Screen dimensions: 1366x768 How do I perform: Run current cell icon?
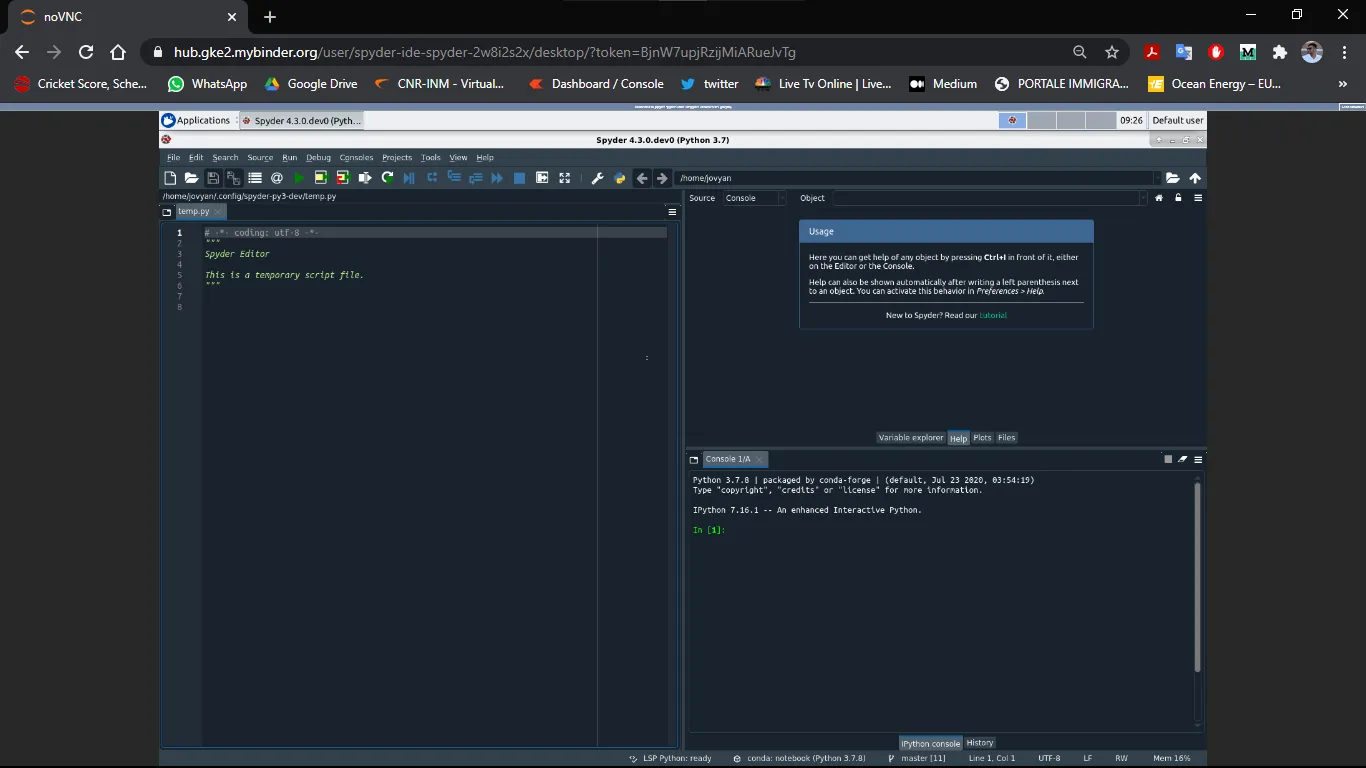[321, 178]
